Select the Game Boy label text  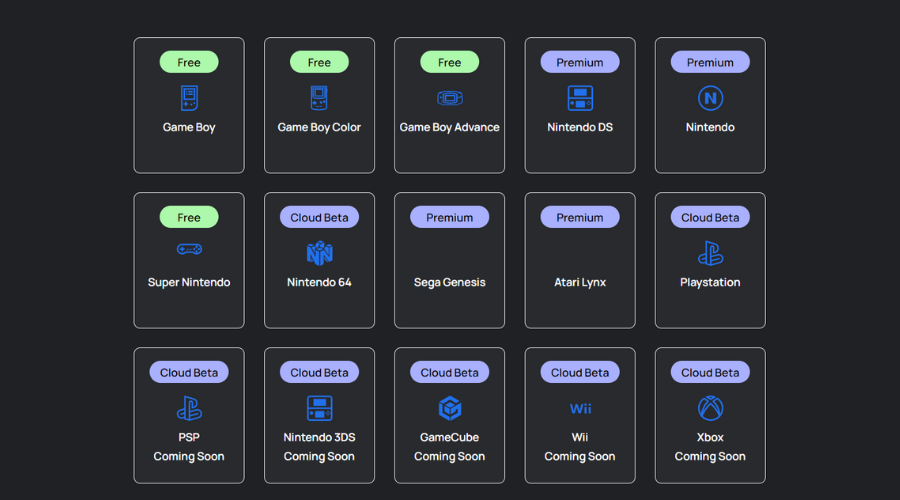[189, 127]
